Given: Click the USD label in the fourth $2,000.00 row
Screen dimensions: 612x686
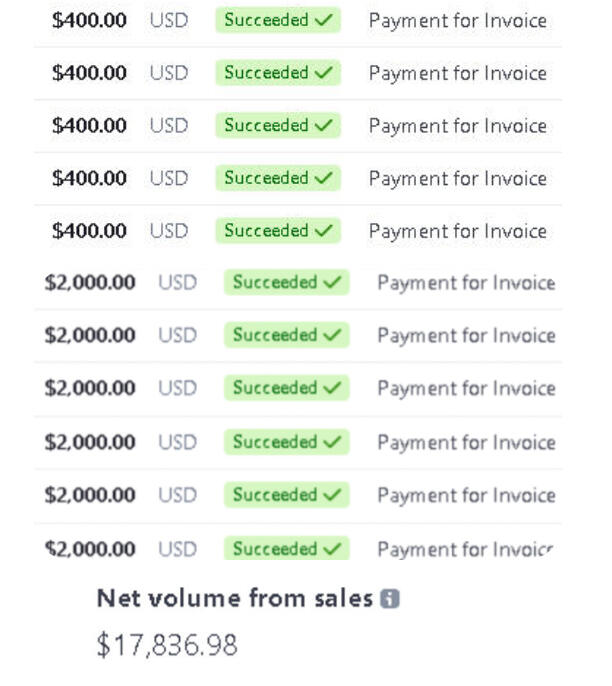Looking at the screenshot, I should click(x=177, y=442).
